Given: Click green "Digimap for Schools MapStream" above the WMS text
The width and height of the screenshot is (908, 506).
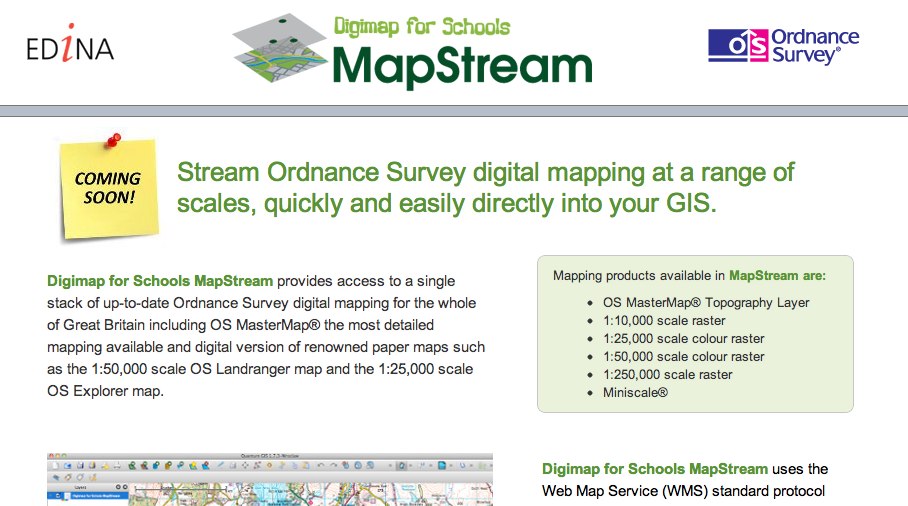Looking at the screenshot, I should click(655, 468).
